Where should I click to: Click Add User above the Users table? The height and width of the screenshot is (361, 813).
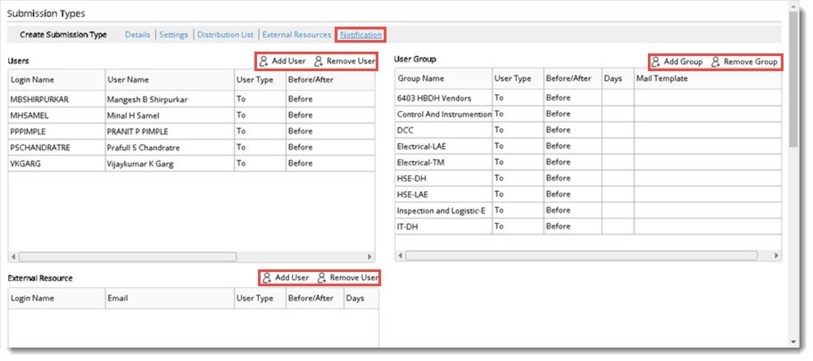[283, 61]
